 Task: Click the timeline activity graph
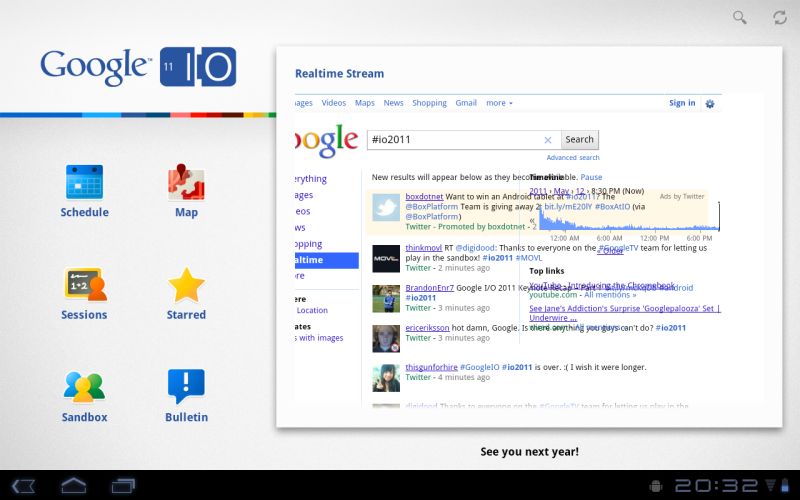[x=629, y=217]
